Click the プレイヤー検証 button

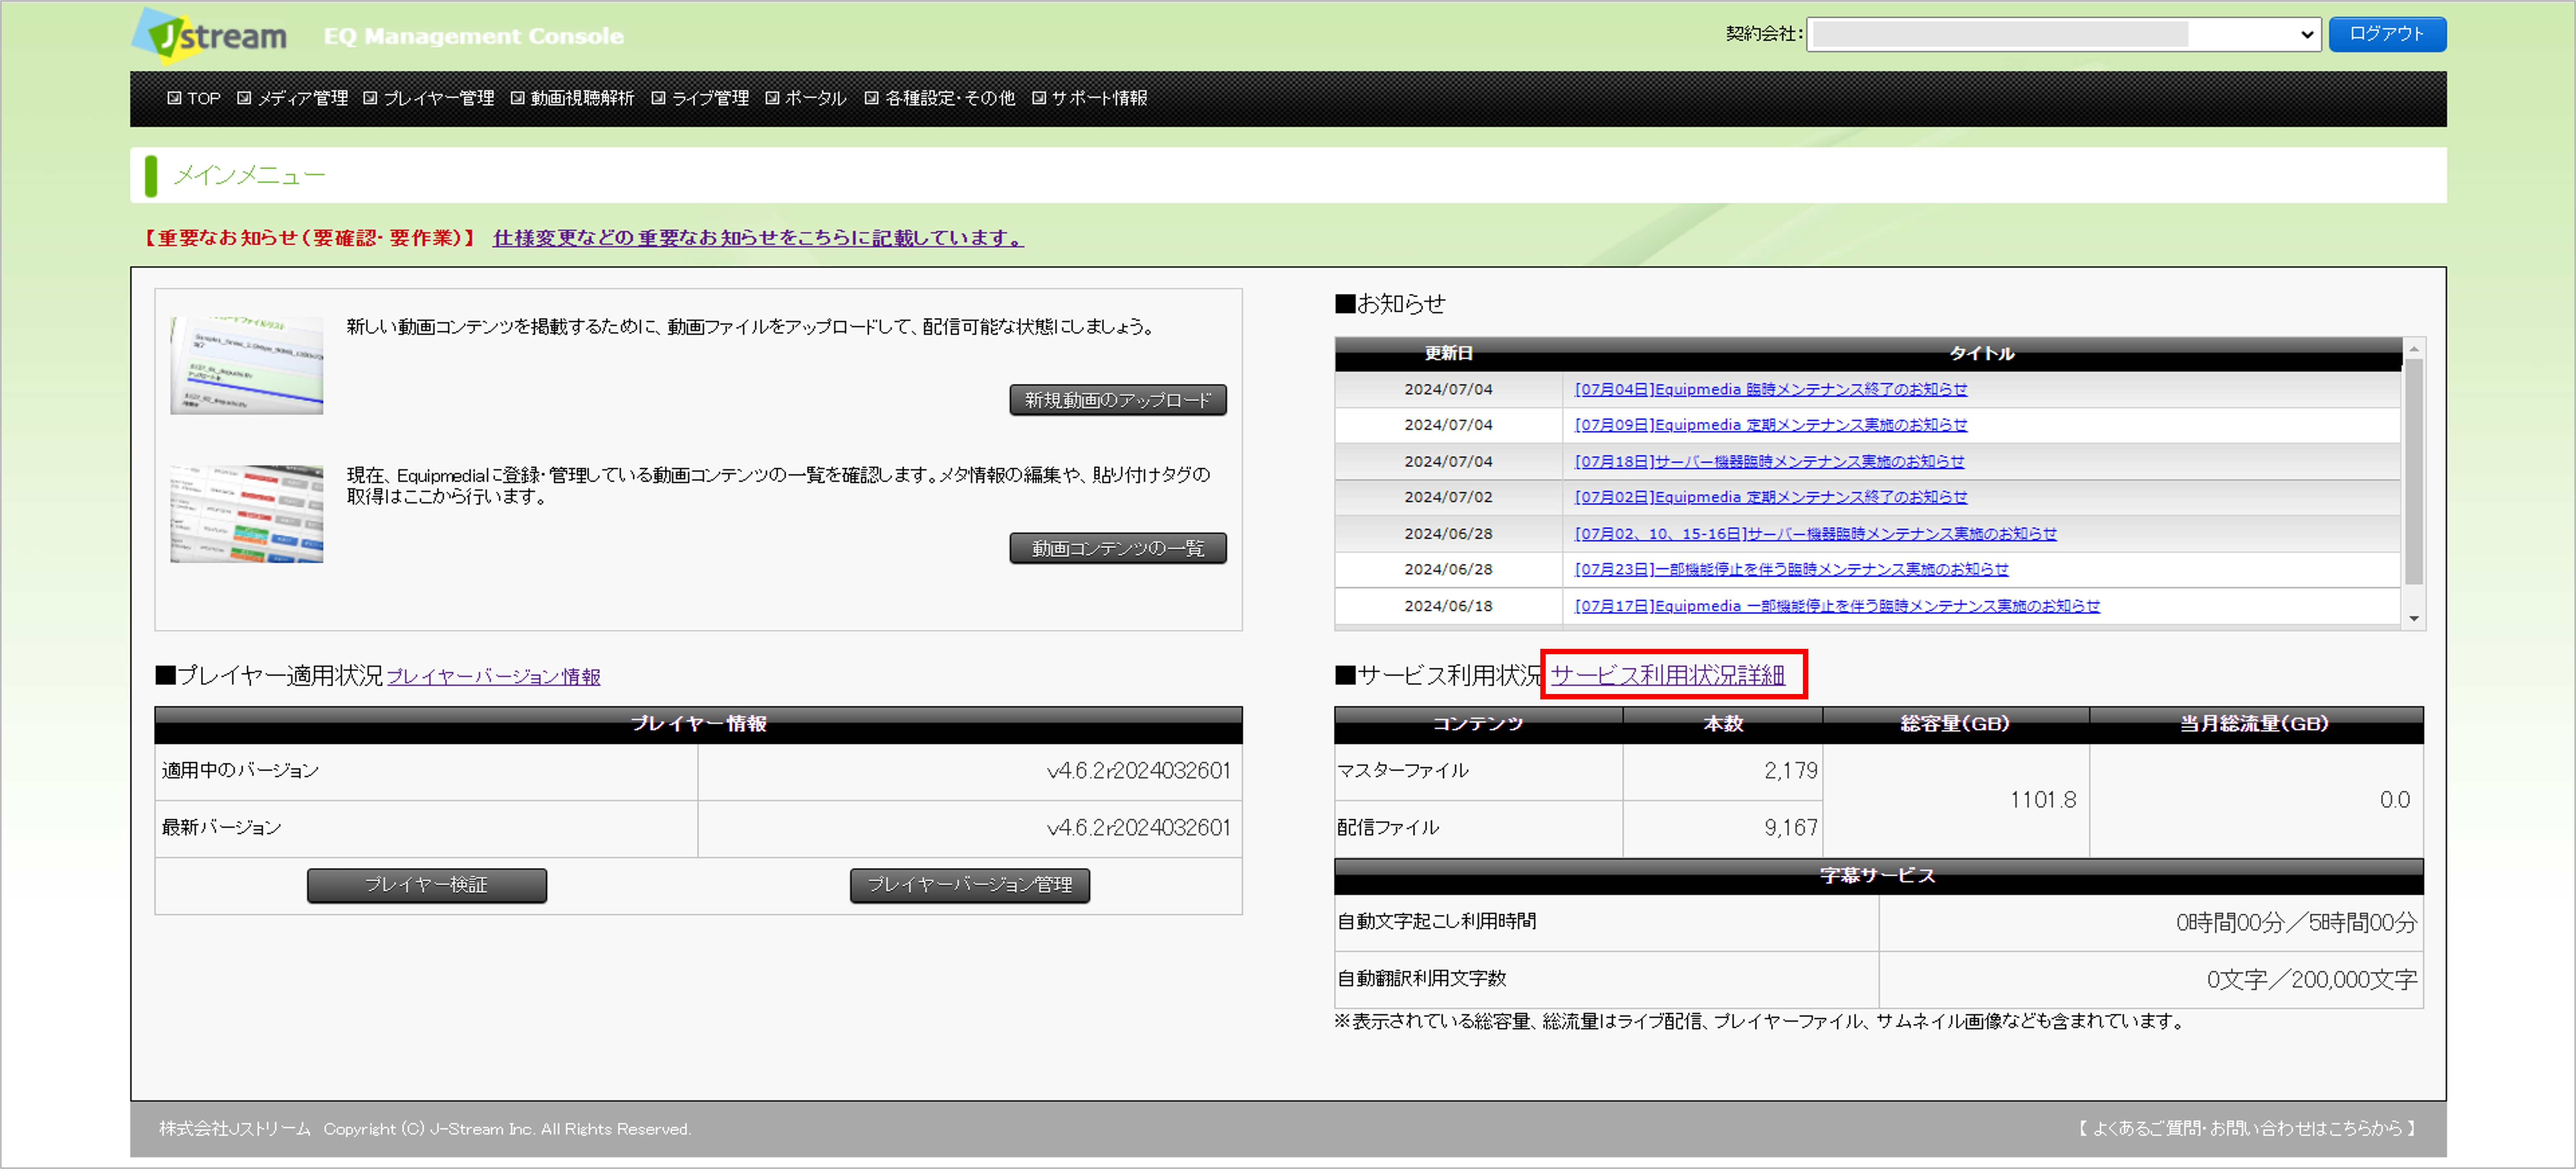pos(426,885)
